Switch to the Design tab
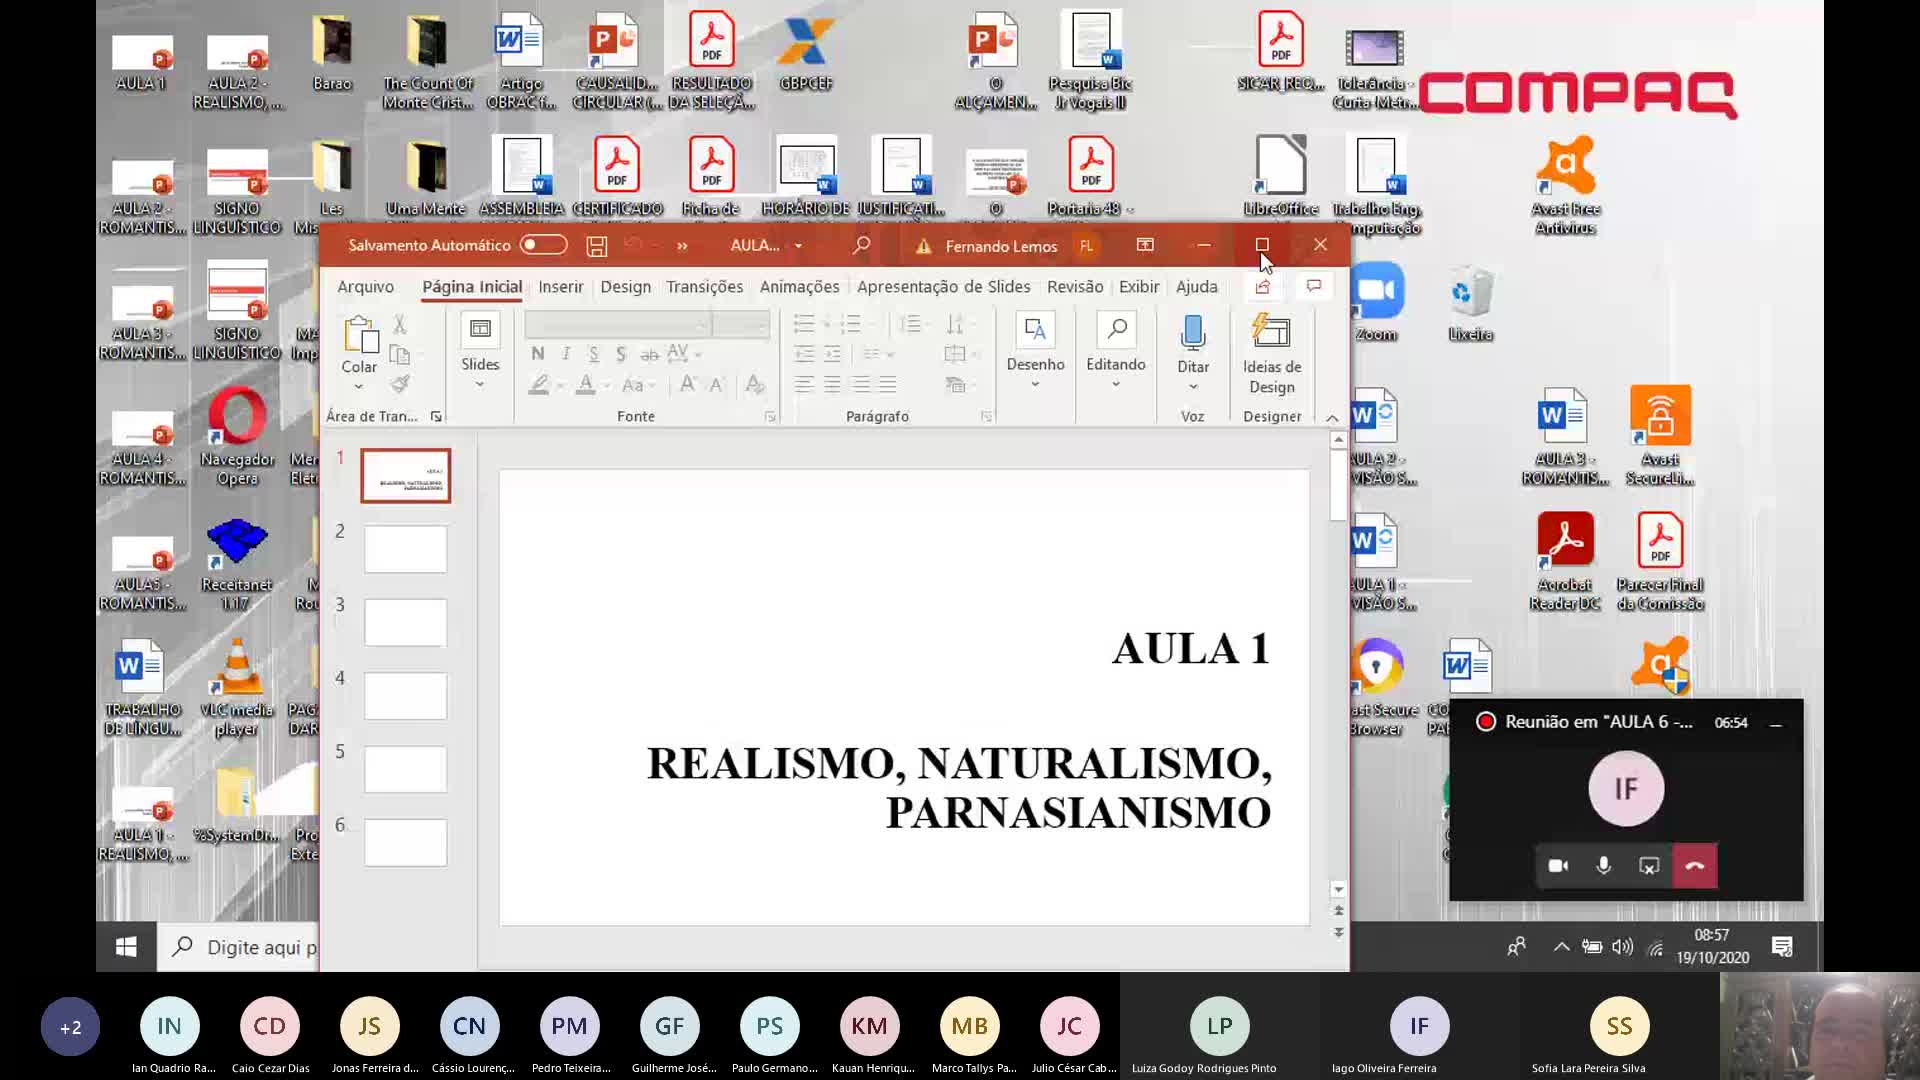 625,286
